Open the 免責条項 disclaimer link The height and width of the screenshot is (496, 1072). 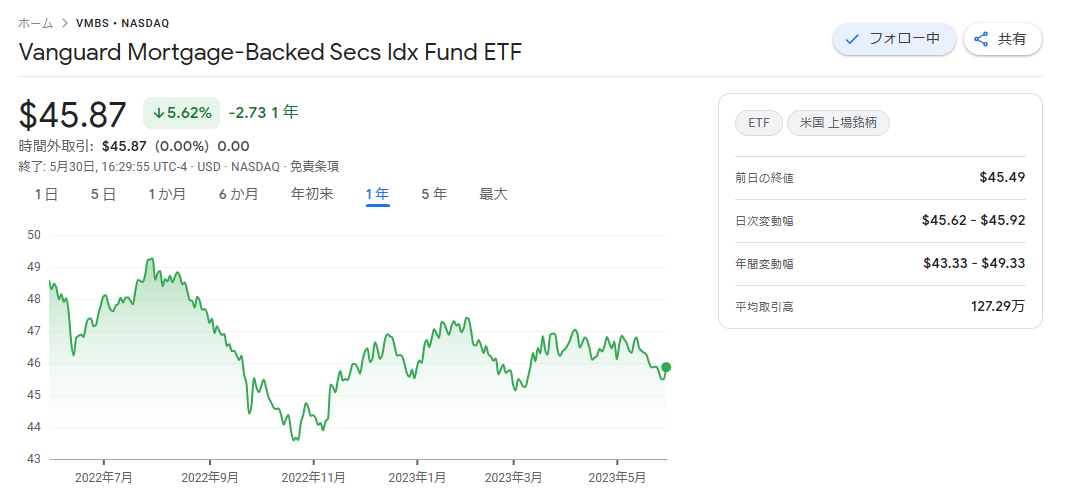click(x=314, y=166)
